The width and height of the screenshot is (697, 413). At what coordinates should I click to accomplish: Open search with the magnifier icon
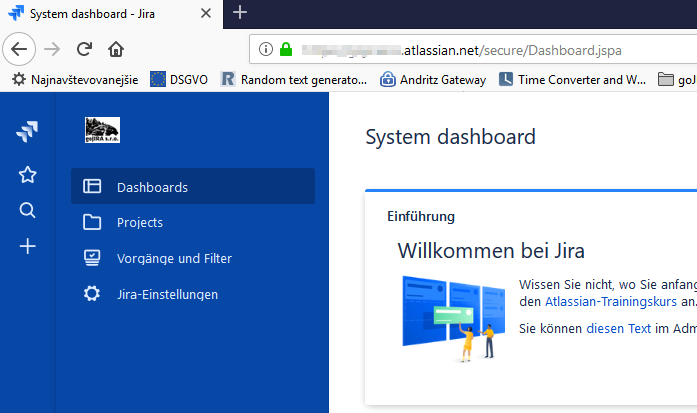(x=28, y=210)
